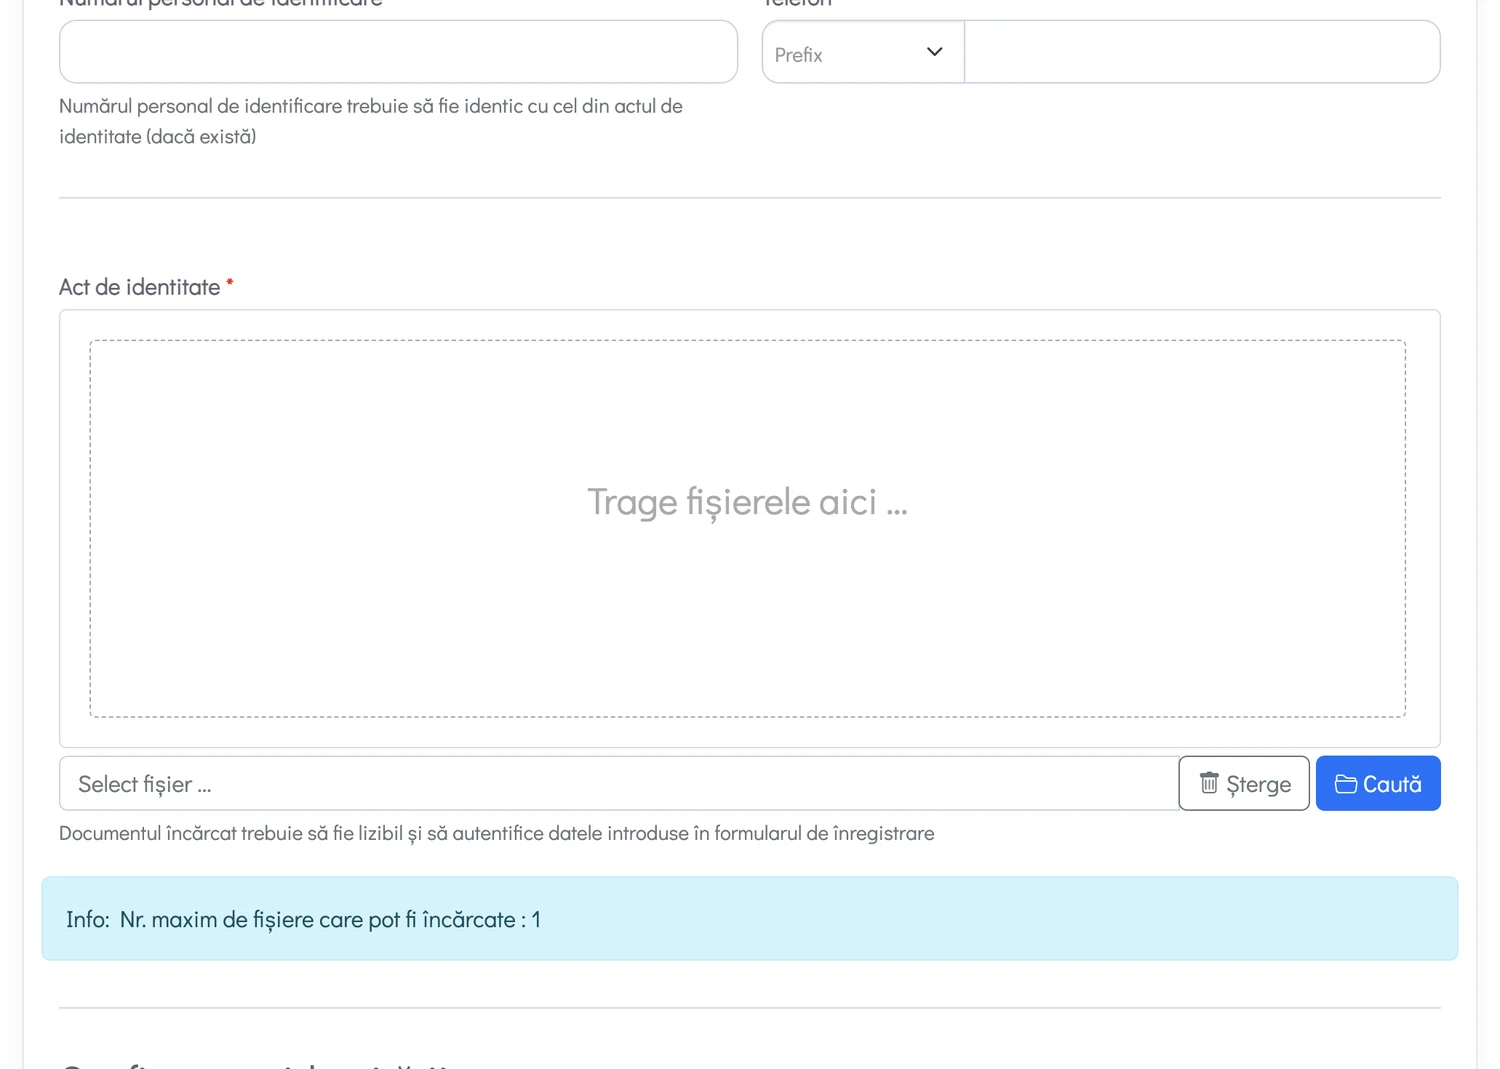The image size is (1500, 1069).
Task: Click the 'Act de identitate' label
Action: point(140,287)
